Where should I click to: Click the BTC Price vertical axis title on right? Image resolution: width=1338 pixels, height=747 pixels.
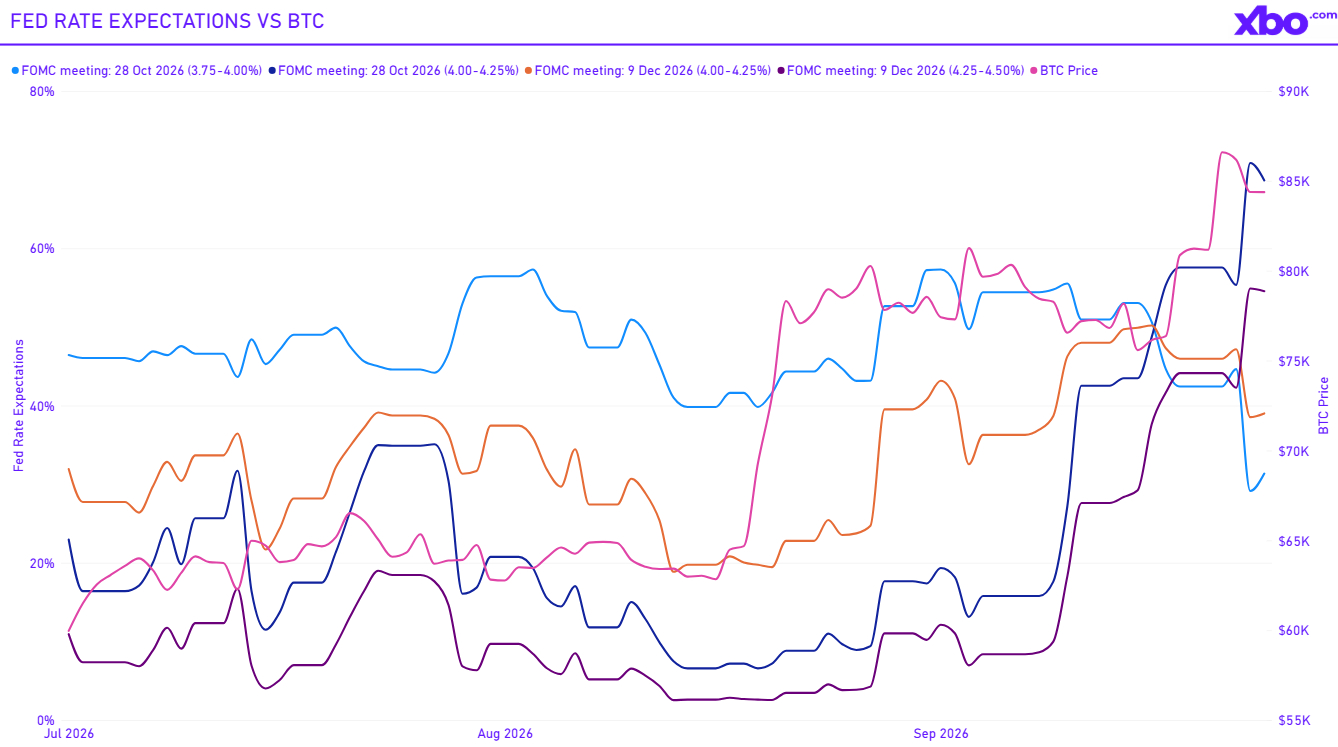click(1324, 405)
